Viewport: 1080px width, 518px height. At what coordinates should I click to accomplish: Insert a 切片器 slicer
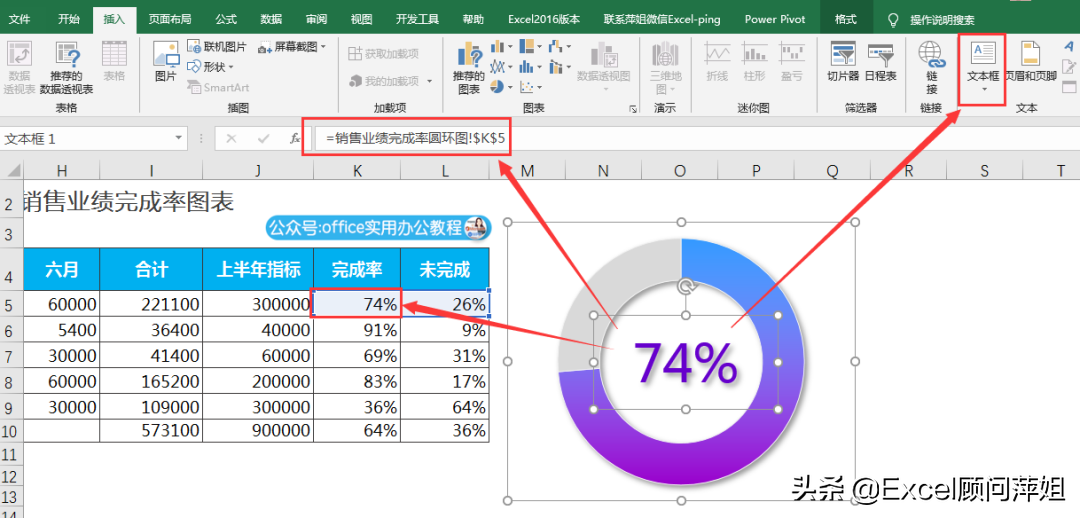[x=843, y=60]
